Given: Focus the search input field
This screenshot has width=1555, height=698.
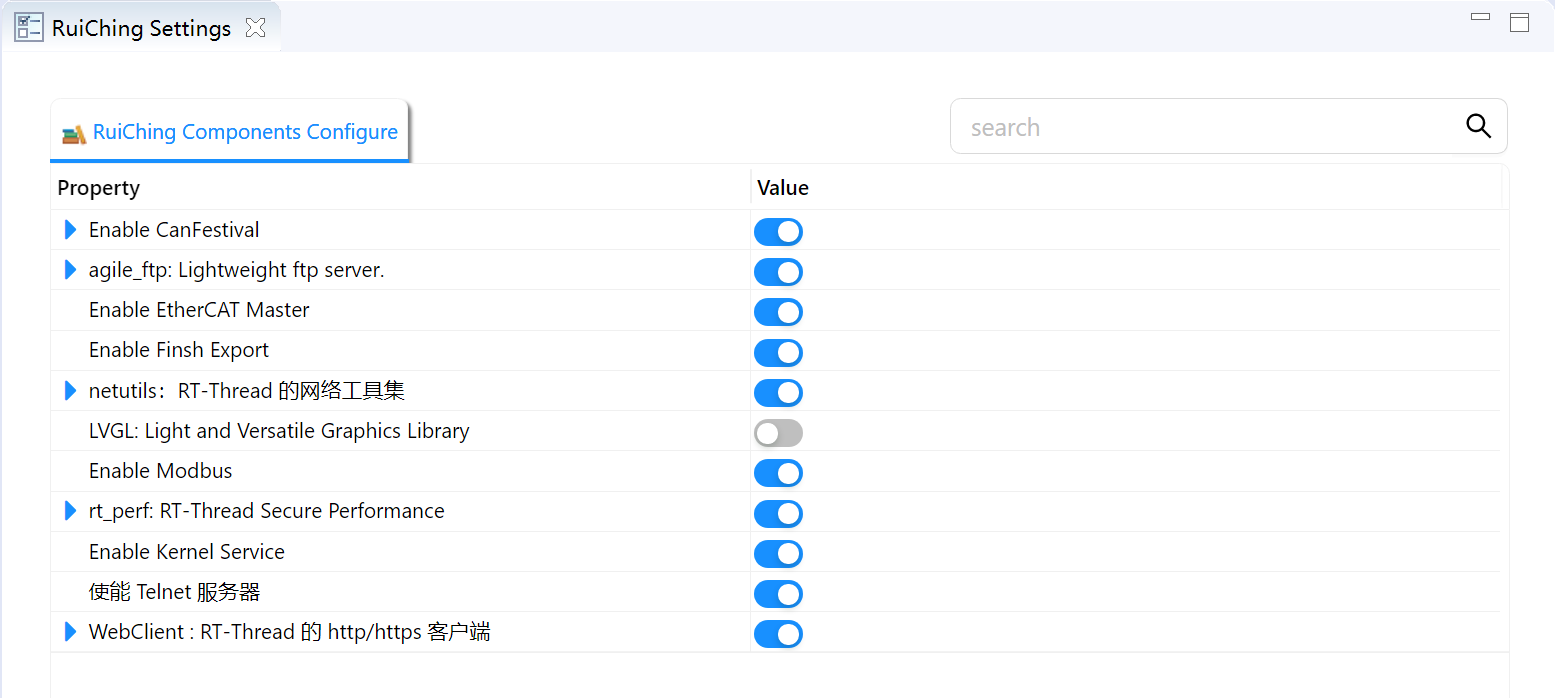Looking at the screenshot, I should click(1200, 127).
